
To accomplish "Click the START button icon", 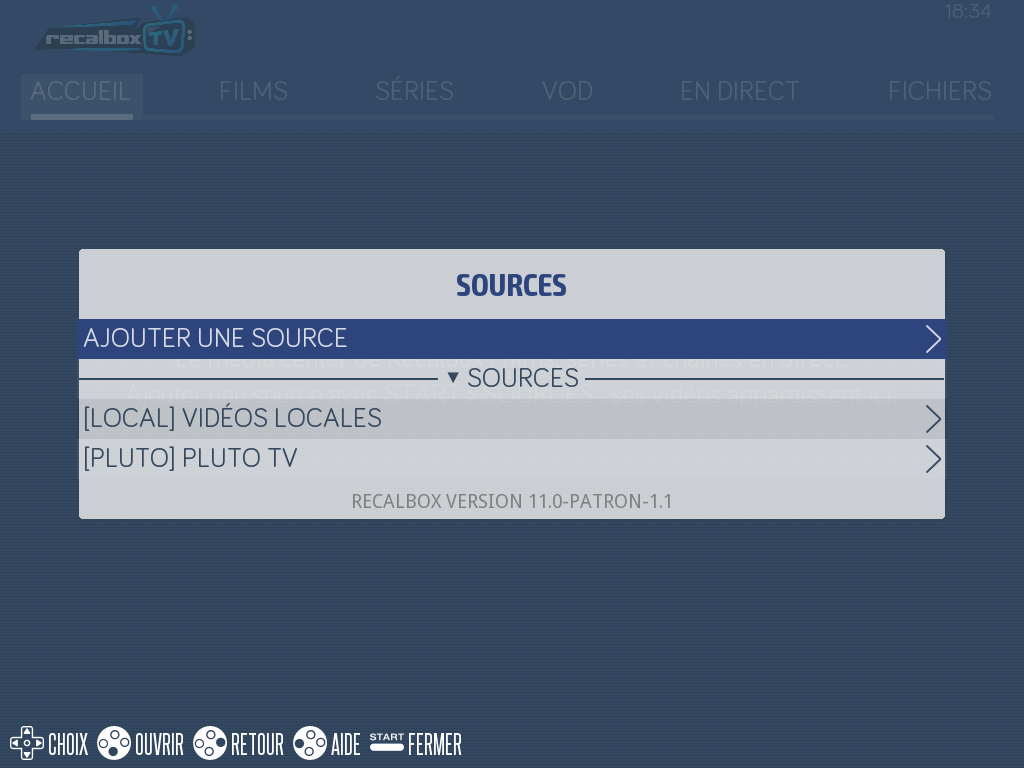I will 387,742.
